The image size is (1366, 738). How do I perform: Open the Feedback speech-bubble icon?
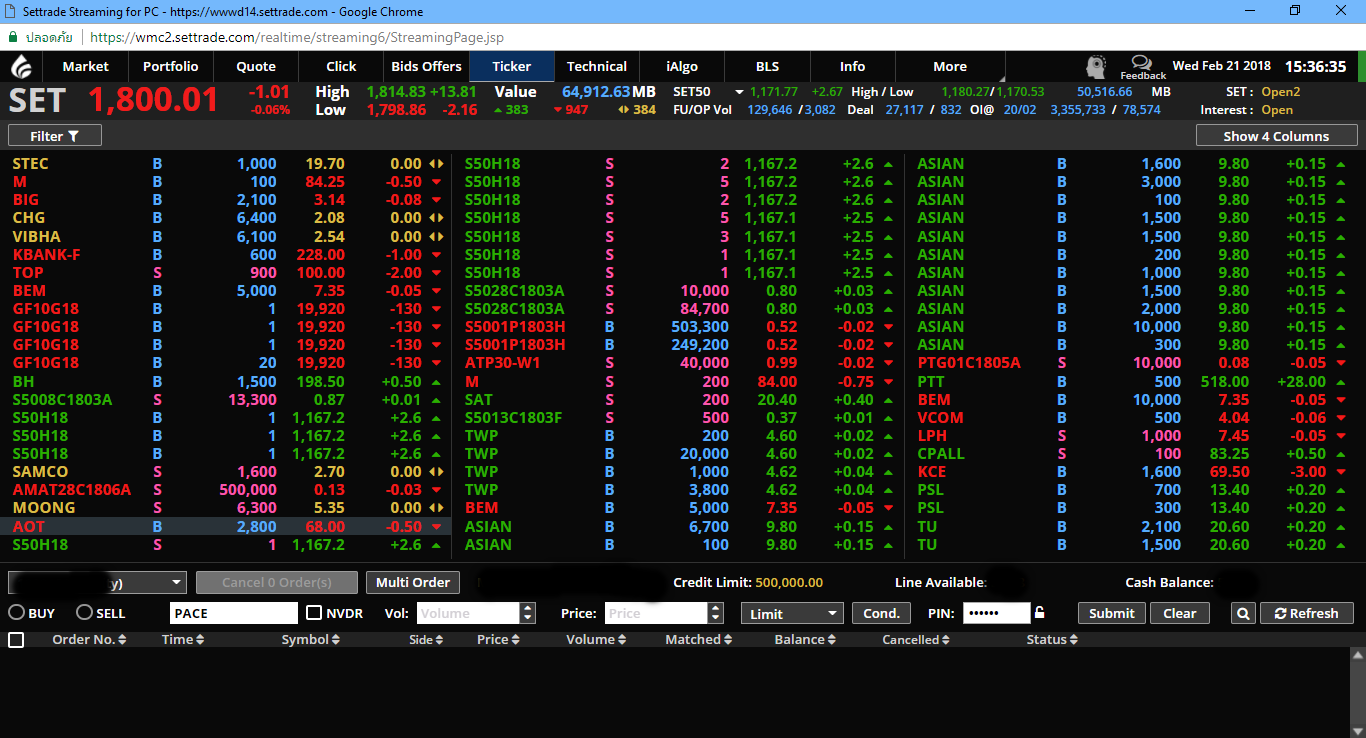(1141, 63)
